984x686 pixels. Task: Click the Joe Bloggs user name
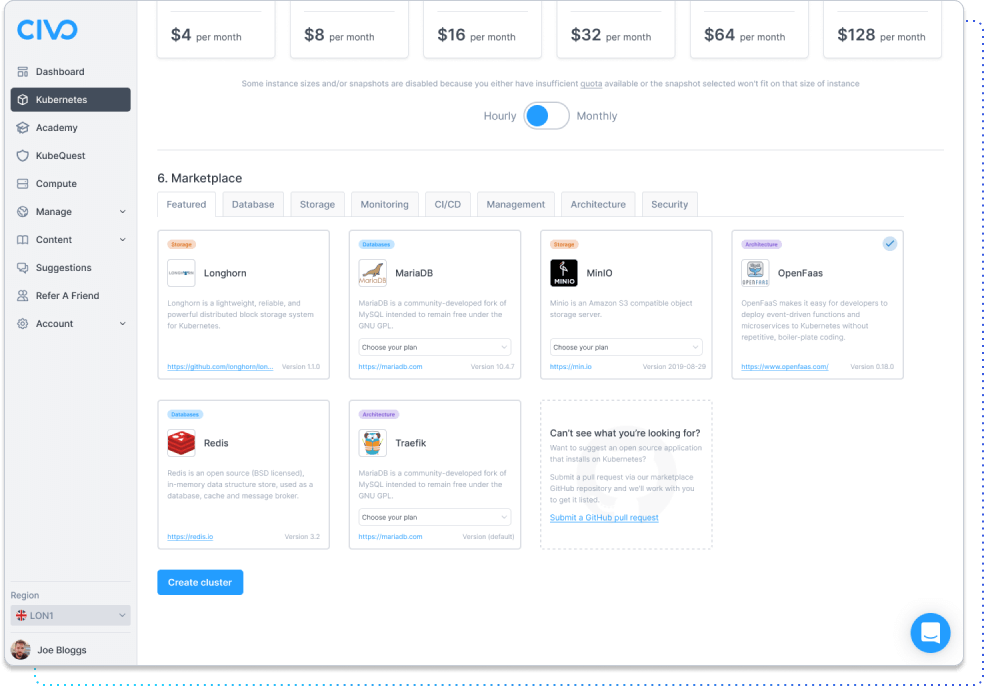point(62,650)
